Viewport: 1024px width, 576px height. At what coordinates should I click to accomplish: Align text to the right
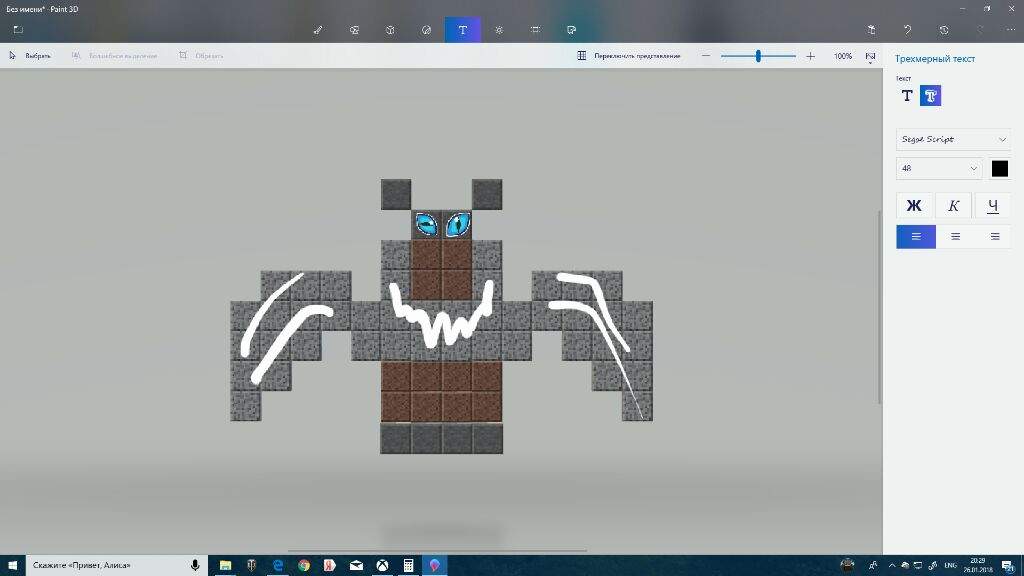coord(995,237)
